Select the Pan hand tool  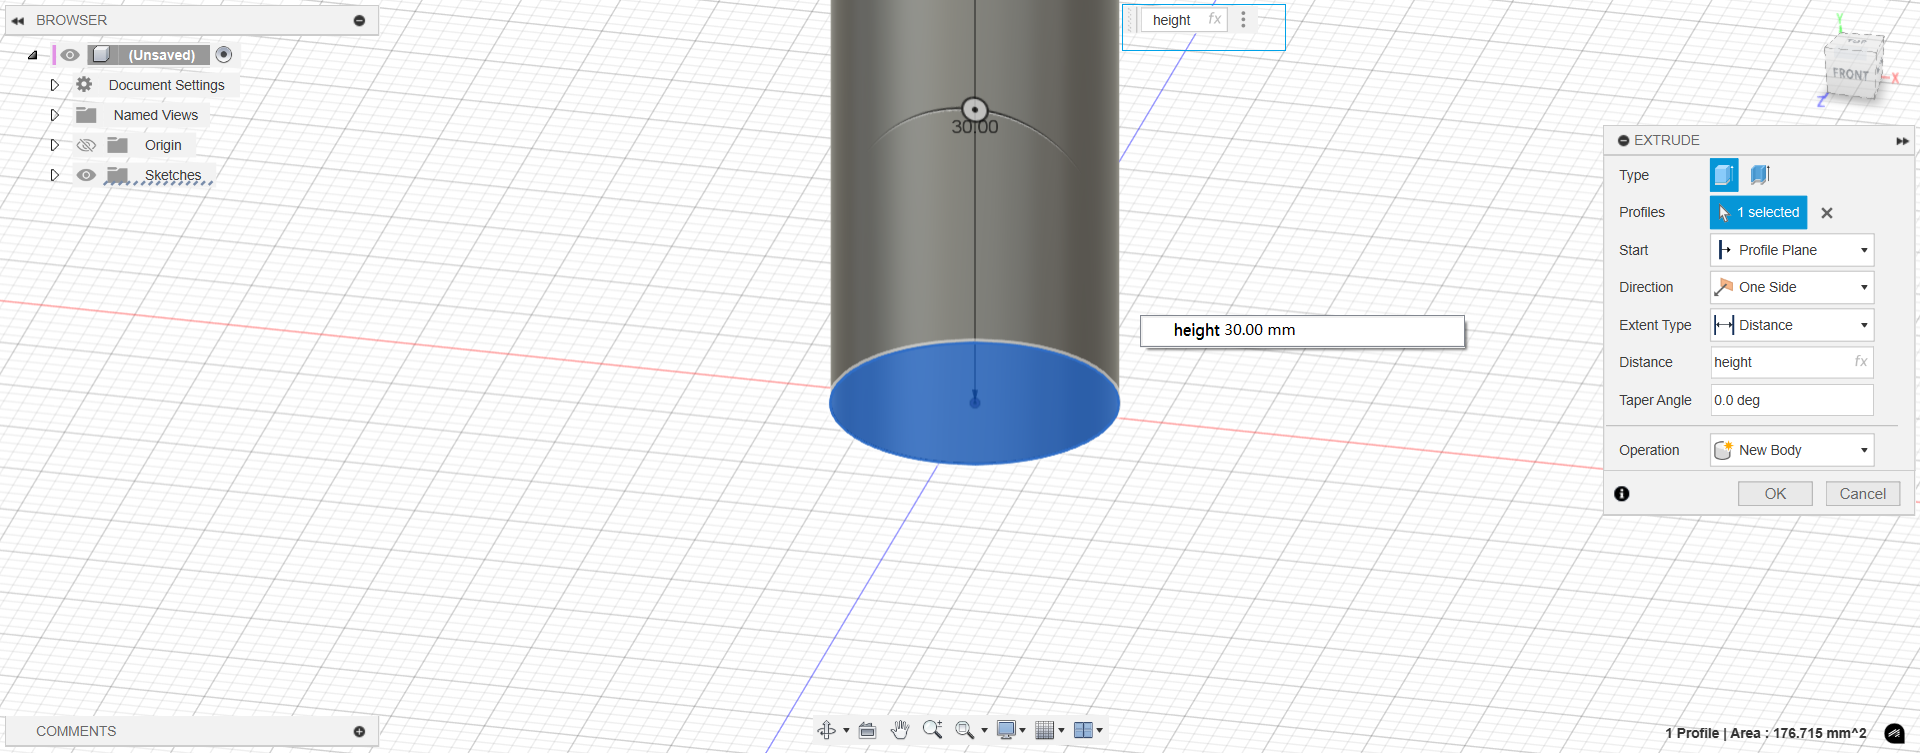click(x=900, y=730)
